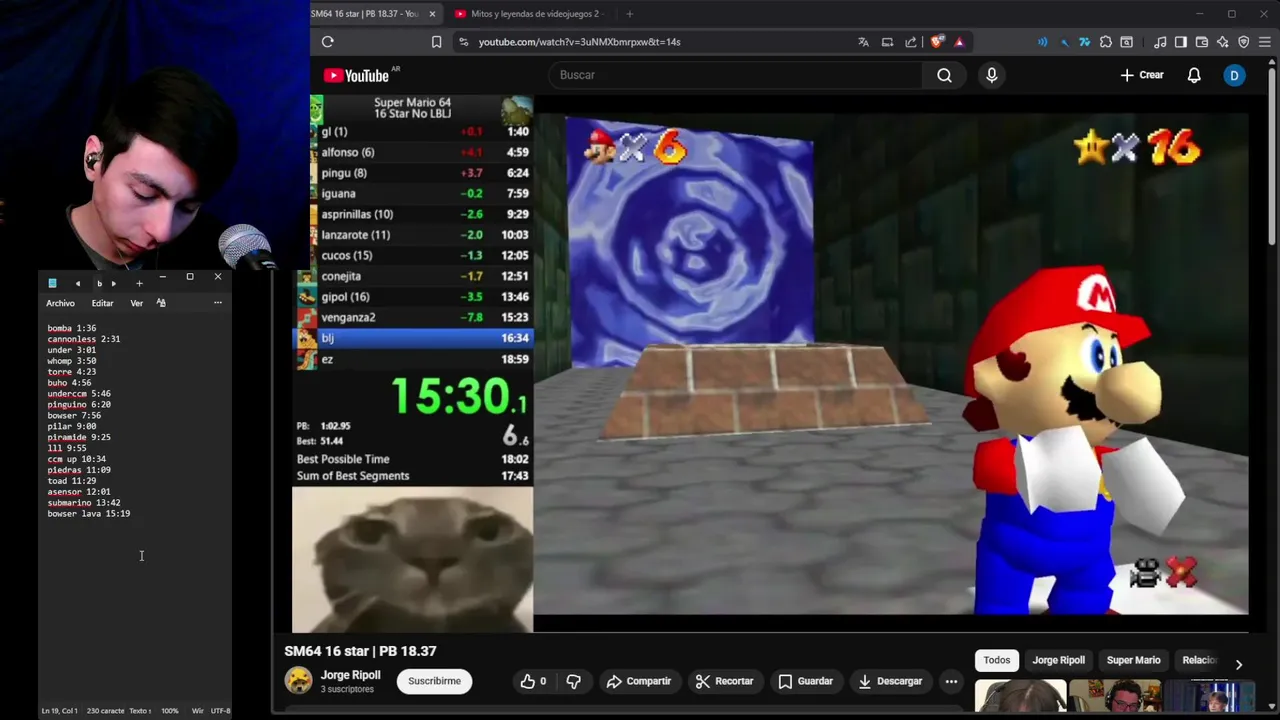Open the Jorge Ripoll channel avatar
The image size is (1280, 720).
pos(298,681)
